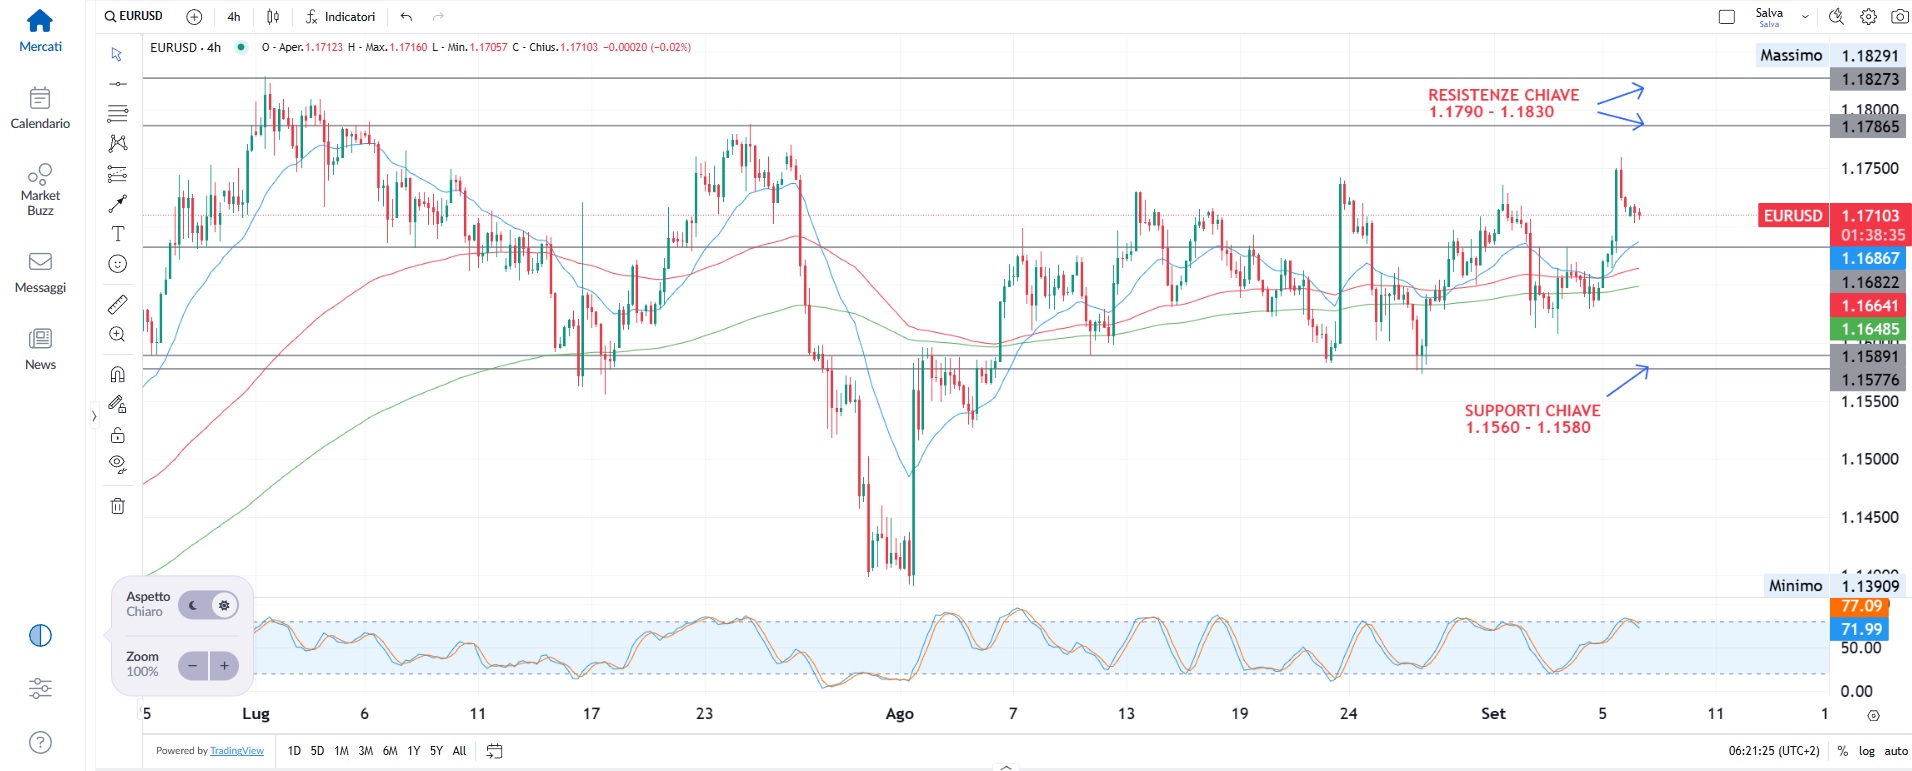Image resolution: width=1912 pixels, height=771 pixels.
Task: Open the 4h timeframe selector
Action: (234, 16)
